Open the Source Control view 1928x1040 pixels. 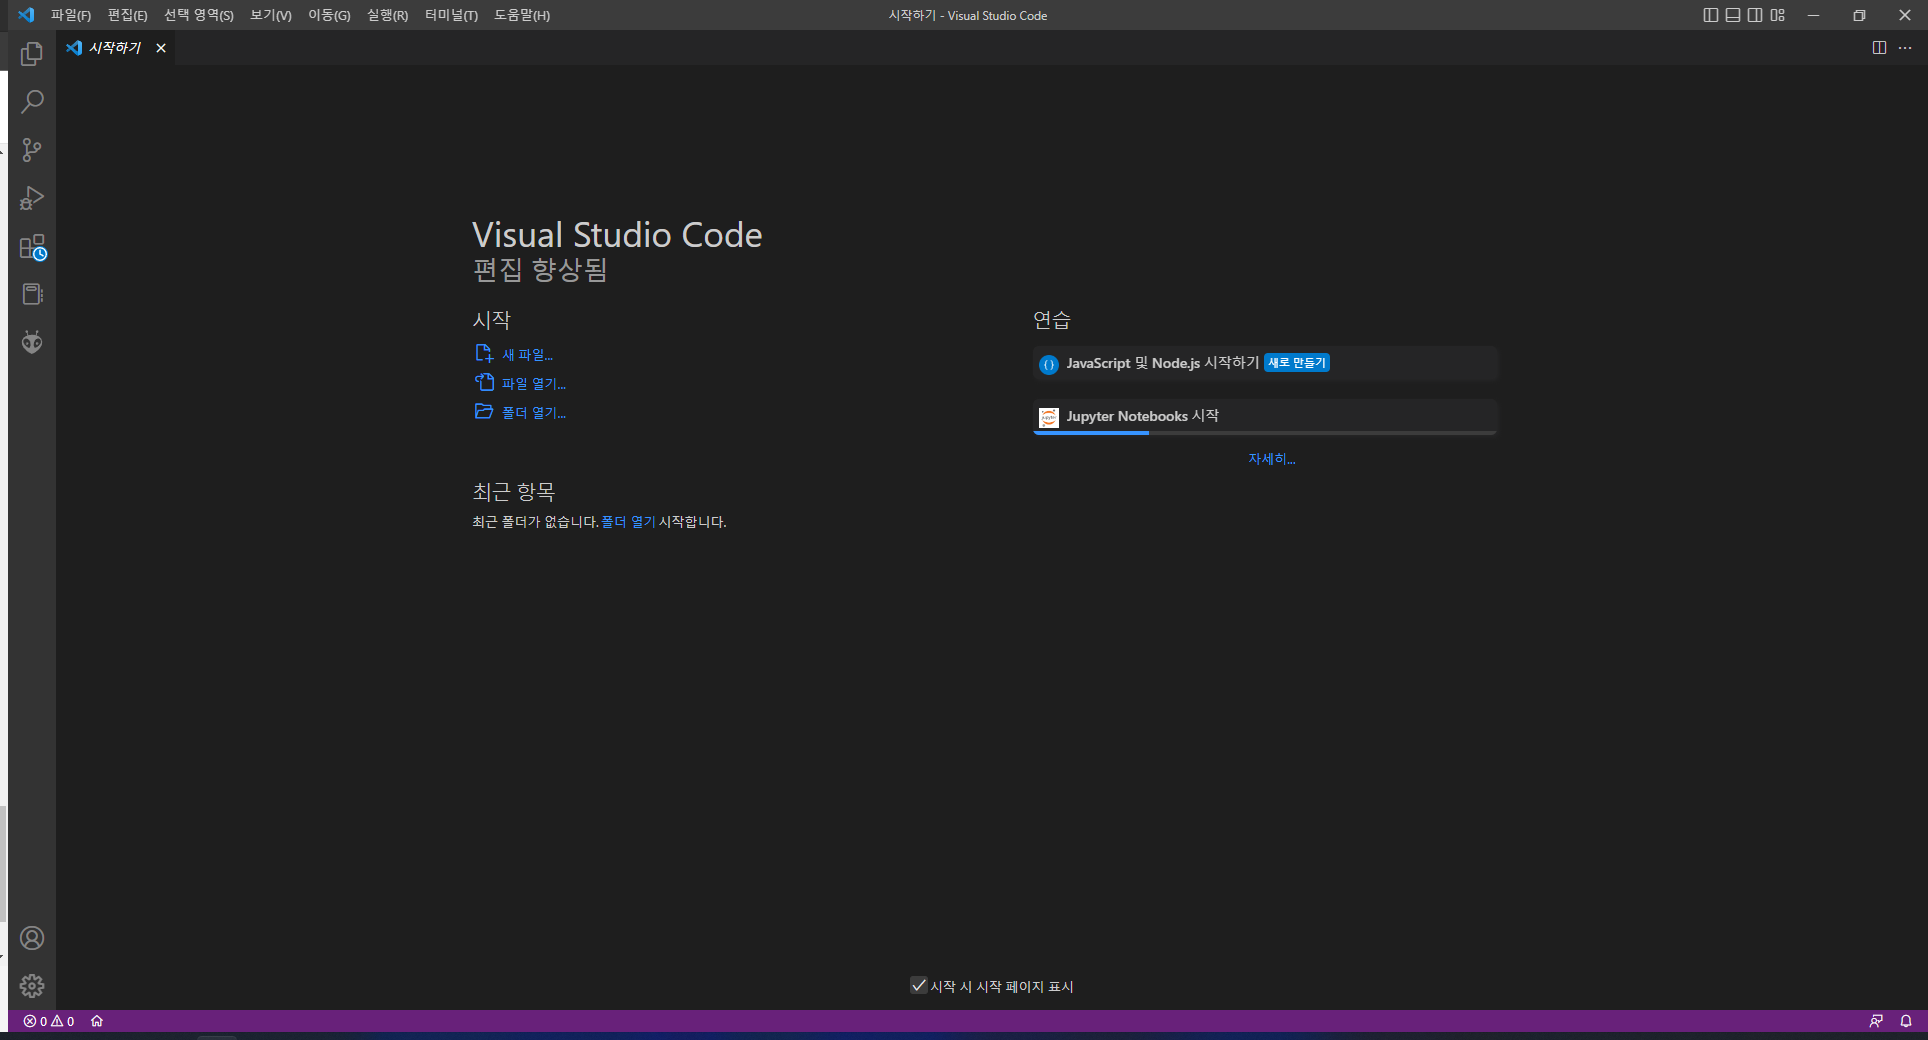point(32,150)
